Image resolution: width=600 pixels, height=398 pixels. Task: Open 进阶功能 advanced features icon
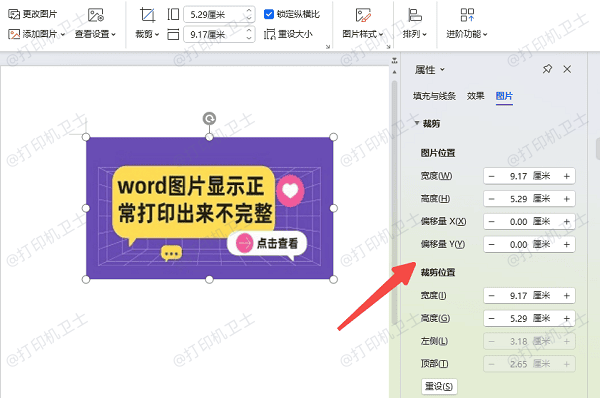pyautogui.click(x=467, y=15)
